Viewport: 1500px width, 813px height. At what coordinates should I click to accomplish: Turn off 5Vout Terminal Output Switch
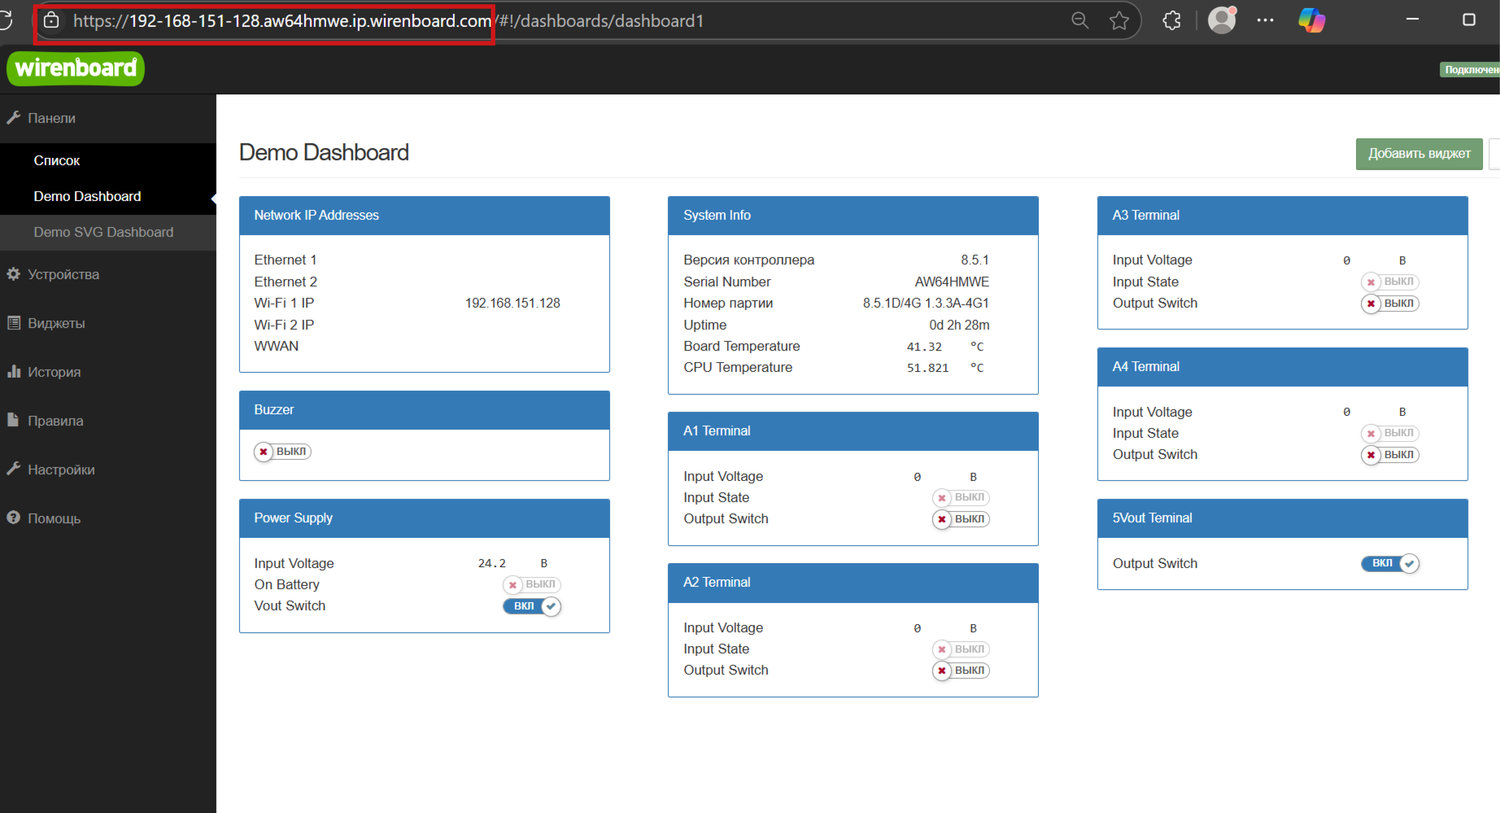click(1390, 564)
